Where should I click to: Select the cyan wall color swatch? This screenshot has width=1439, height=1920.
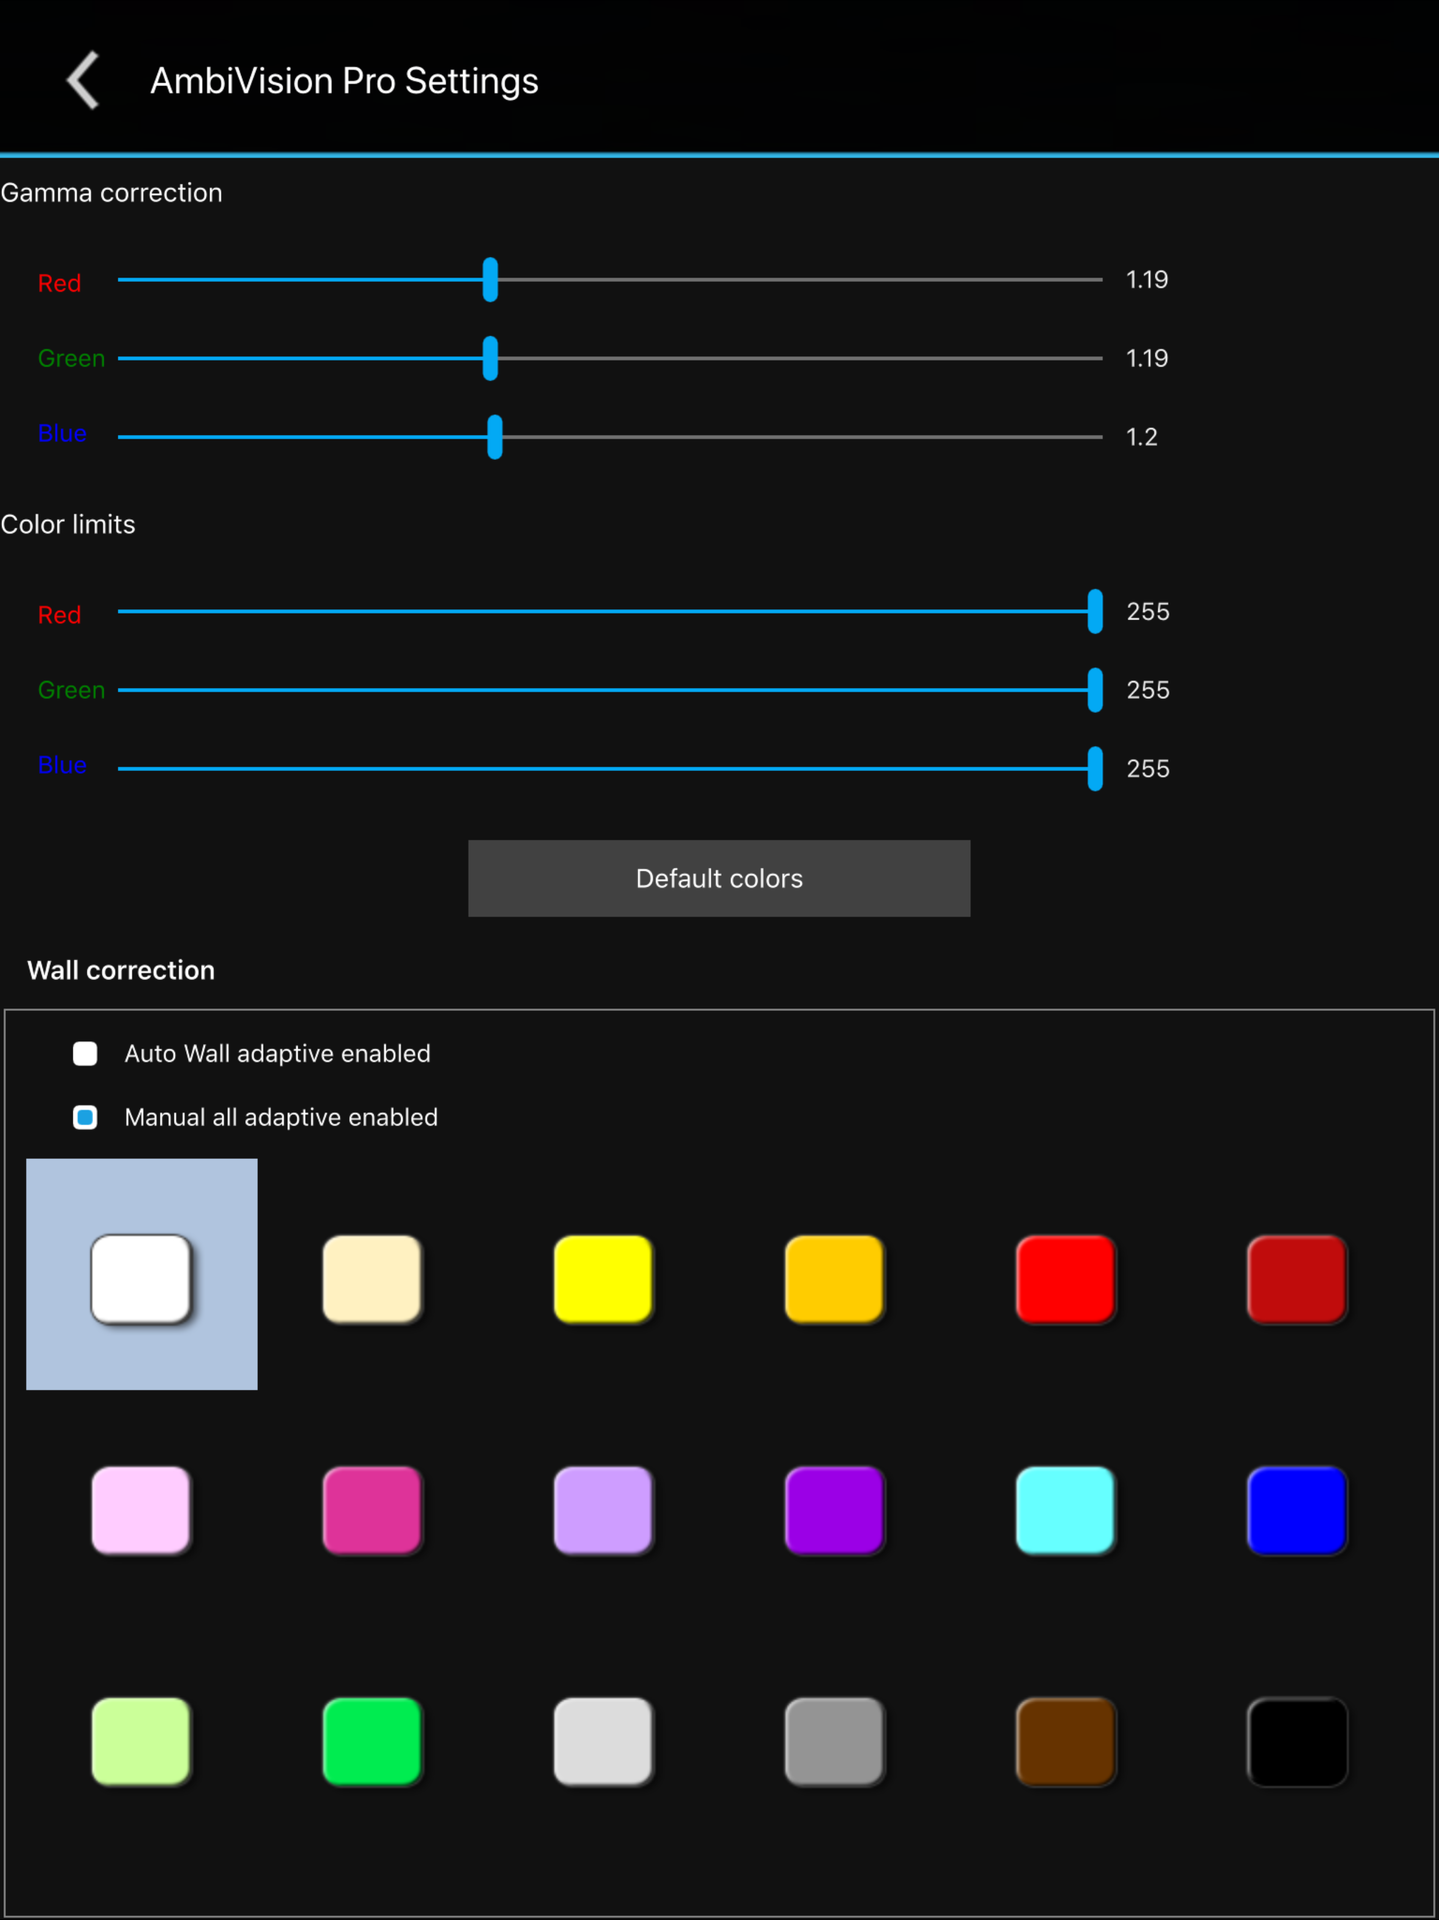tap(1065, 1510)
